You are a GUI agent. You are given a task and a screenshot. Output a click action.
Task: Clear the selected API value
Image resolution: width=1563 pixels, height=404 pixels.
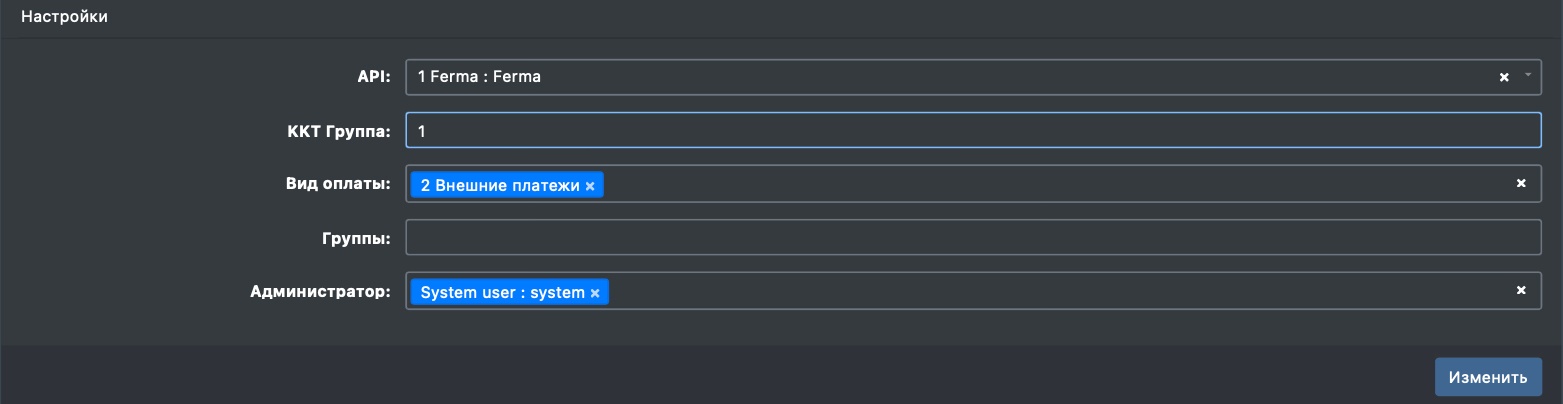click(1503, 77)
